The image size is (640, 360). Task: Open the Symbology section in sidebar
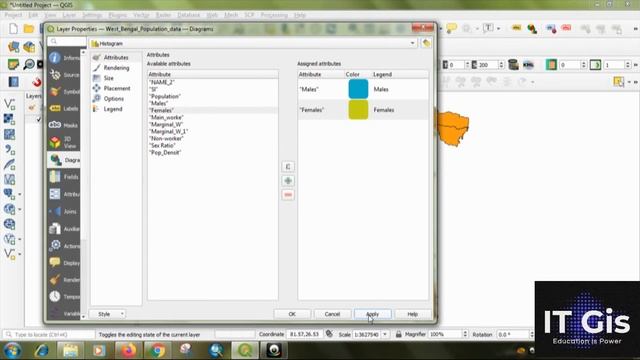(x=64, y=92)
